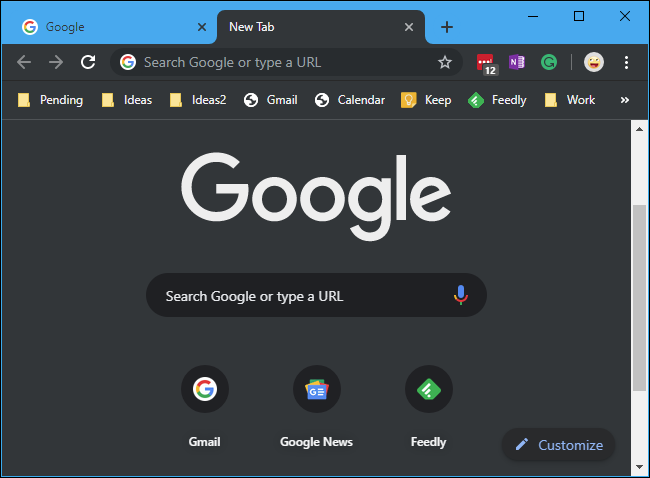Click the address bar omnibox
The height and width of the screenshot is (478, 650).
pyautogui.click(x=286, y=62)
